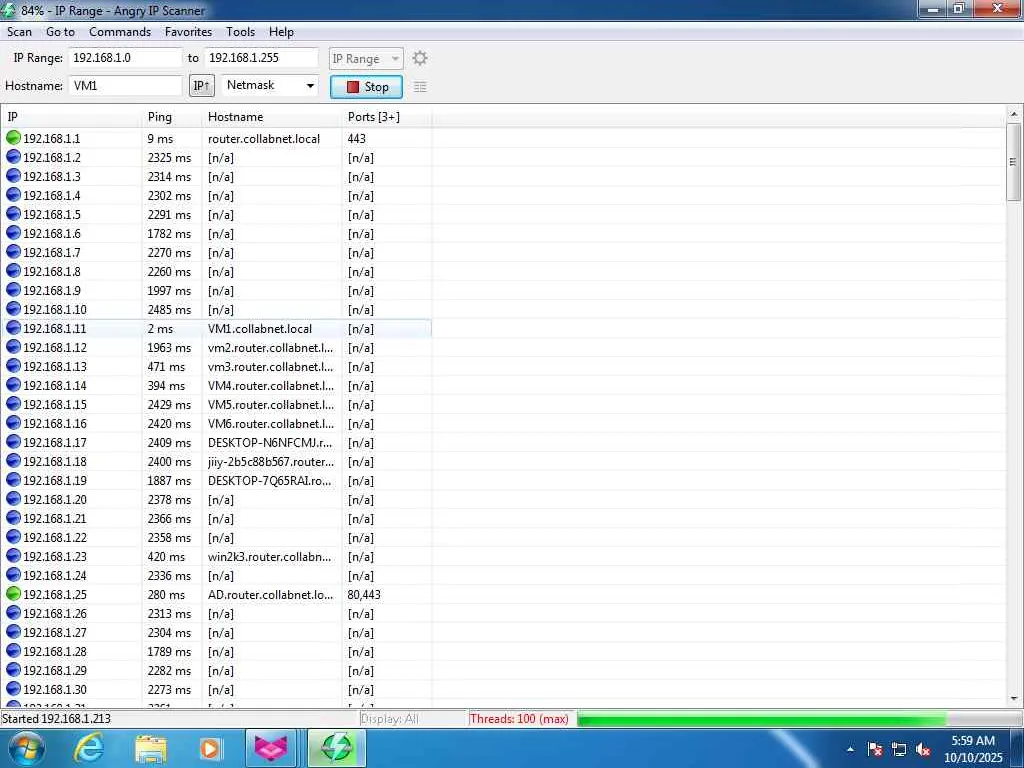Open the Favorites menu

[188, 31]
